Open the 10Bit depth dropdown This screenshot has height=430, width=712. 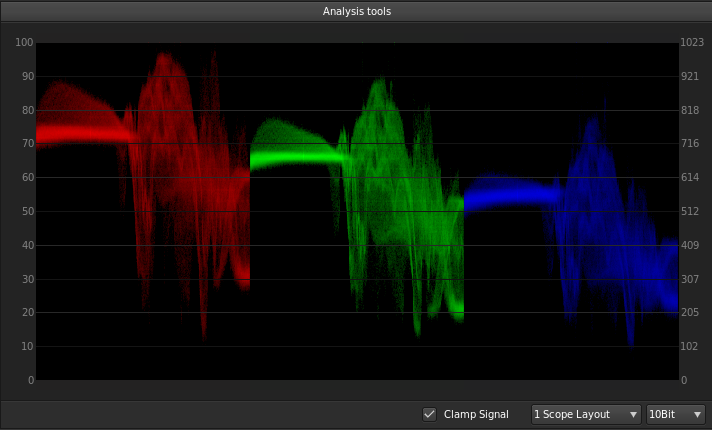point(676,414)
